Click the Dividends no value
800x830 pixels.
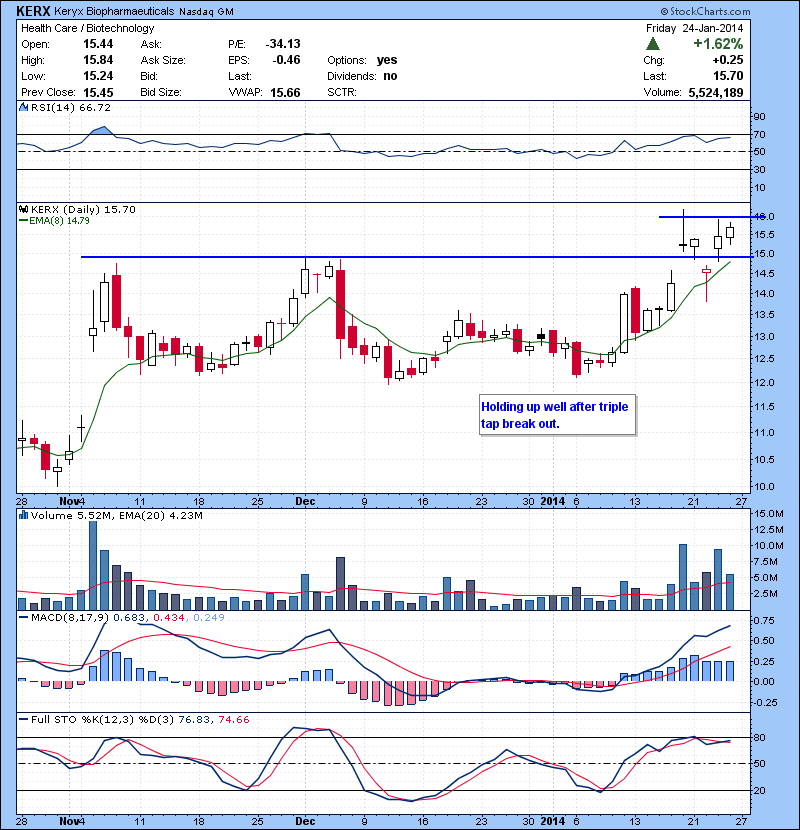(x=390, y=76)
